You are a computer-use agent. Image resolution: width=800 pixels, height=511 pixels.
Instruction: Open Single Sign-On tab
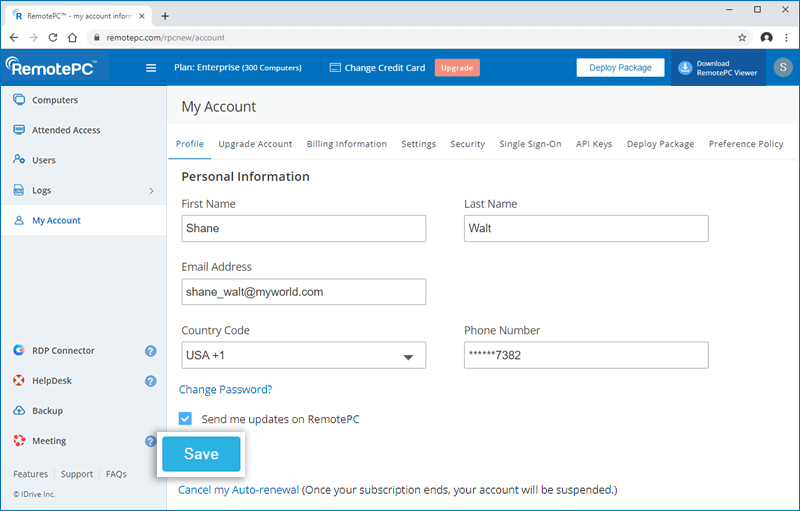click(x=530, y=144)
